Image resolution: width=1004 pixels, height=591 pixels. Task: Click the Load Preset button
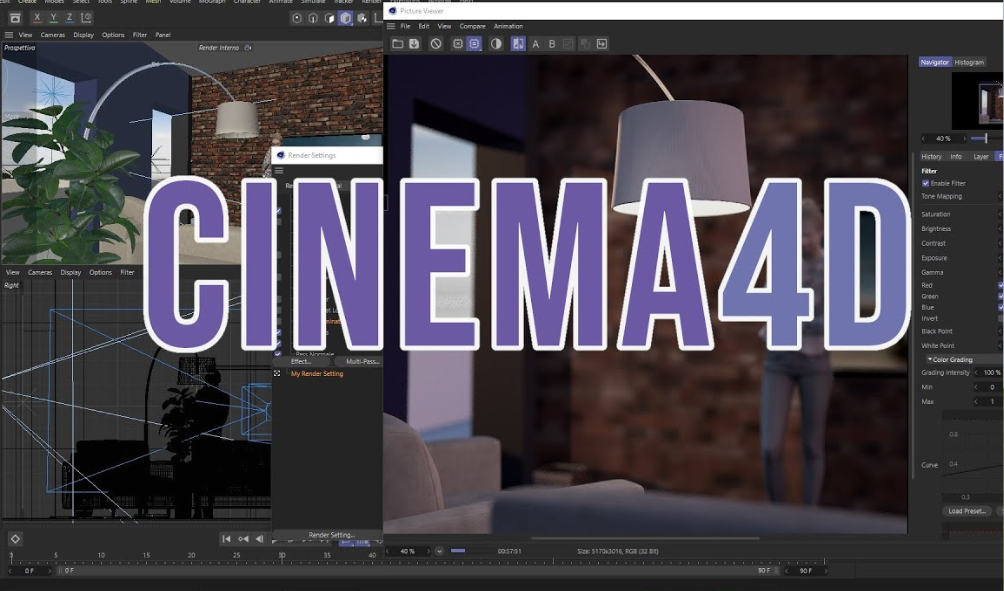967,511
